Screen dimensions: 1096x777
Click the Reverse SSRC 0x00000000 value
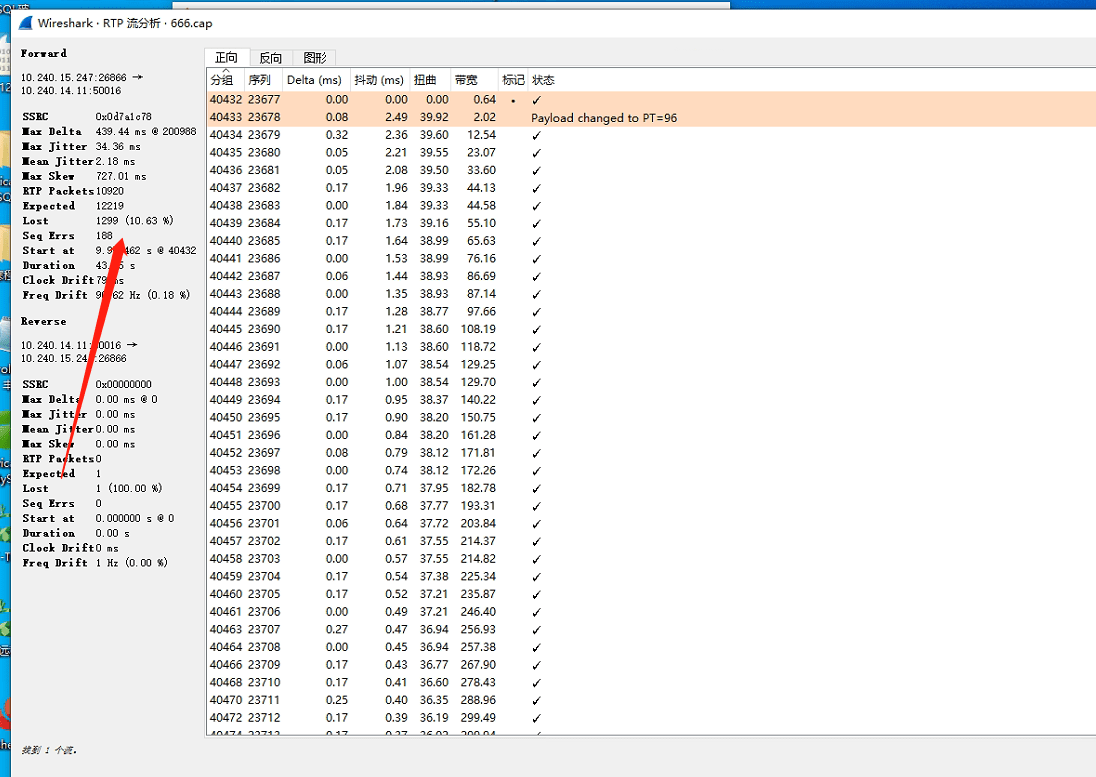123,384
